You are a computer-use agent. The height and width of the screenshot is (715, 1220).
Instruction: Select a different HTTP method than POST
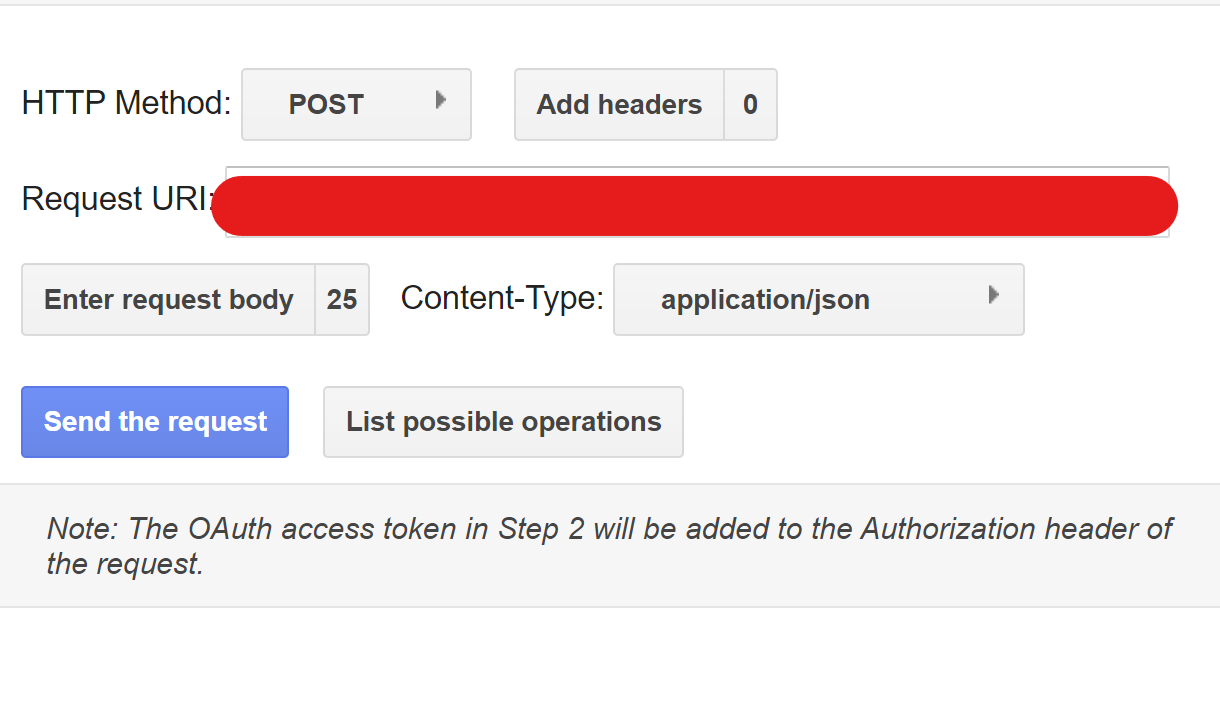point(356,104)
